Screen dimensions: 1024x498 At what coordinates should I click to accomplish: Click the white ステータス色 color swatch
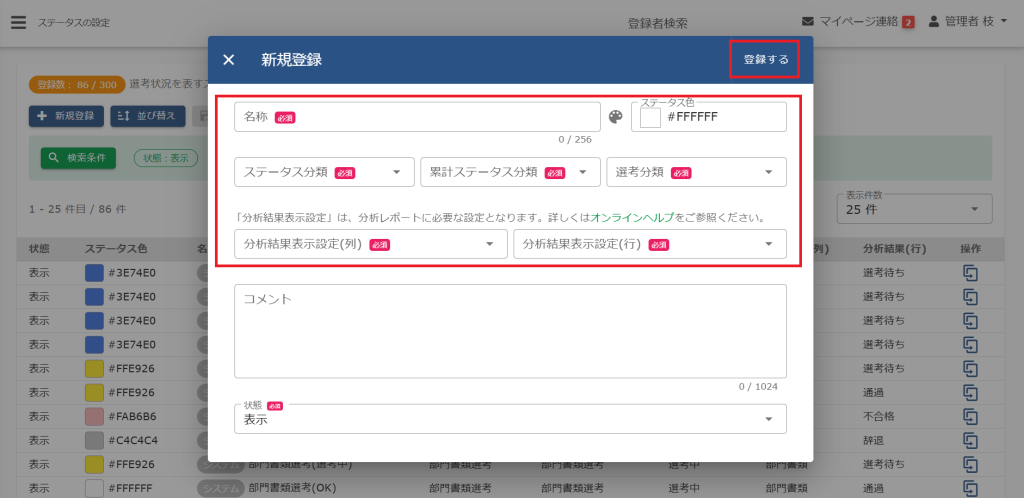click(x=651, y=118)
